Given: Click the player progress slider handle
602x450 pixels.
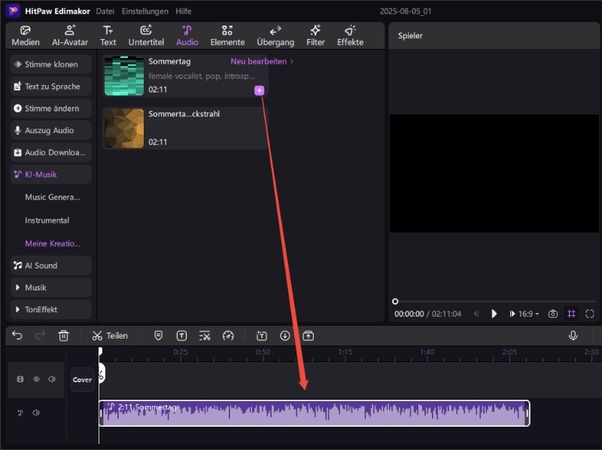Looking at the screenshot, I should click(395, 301).
